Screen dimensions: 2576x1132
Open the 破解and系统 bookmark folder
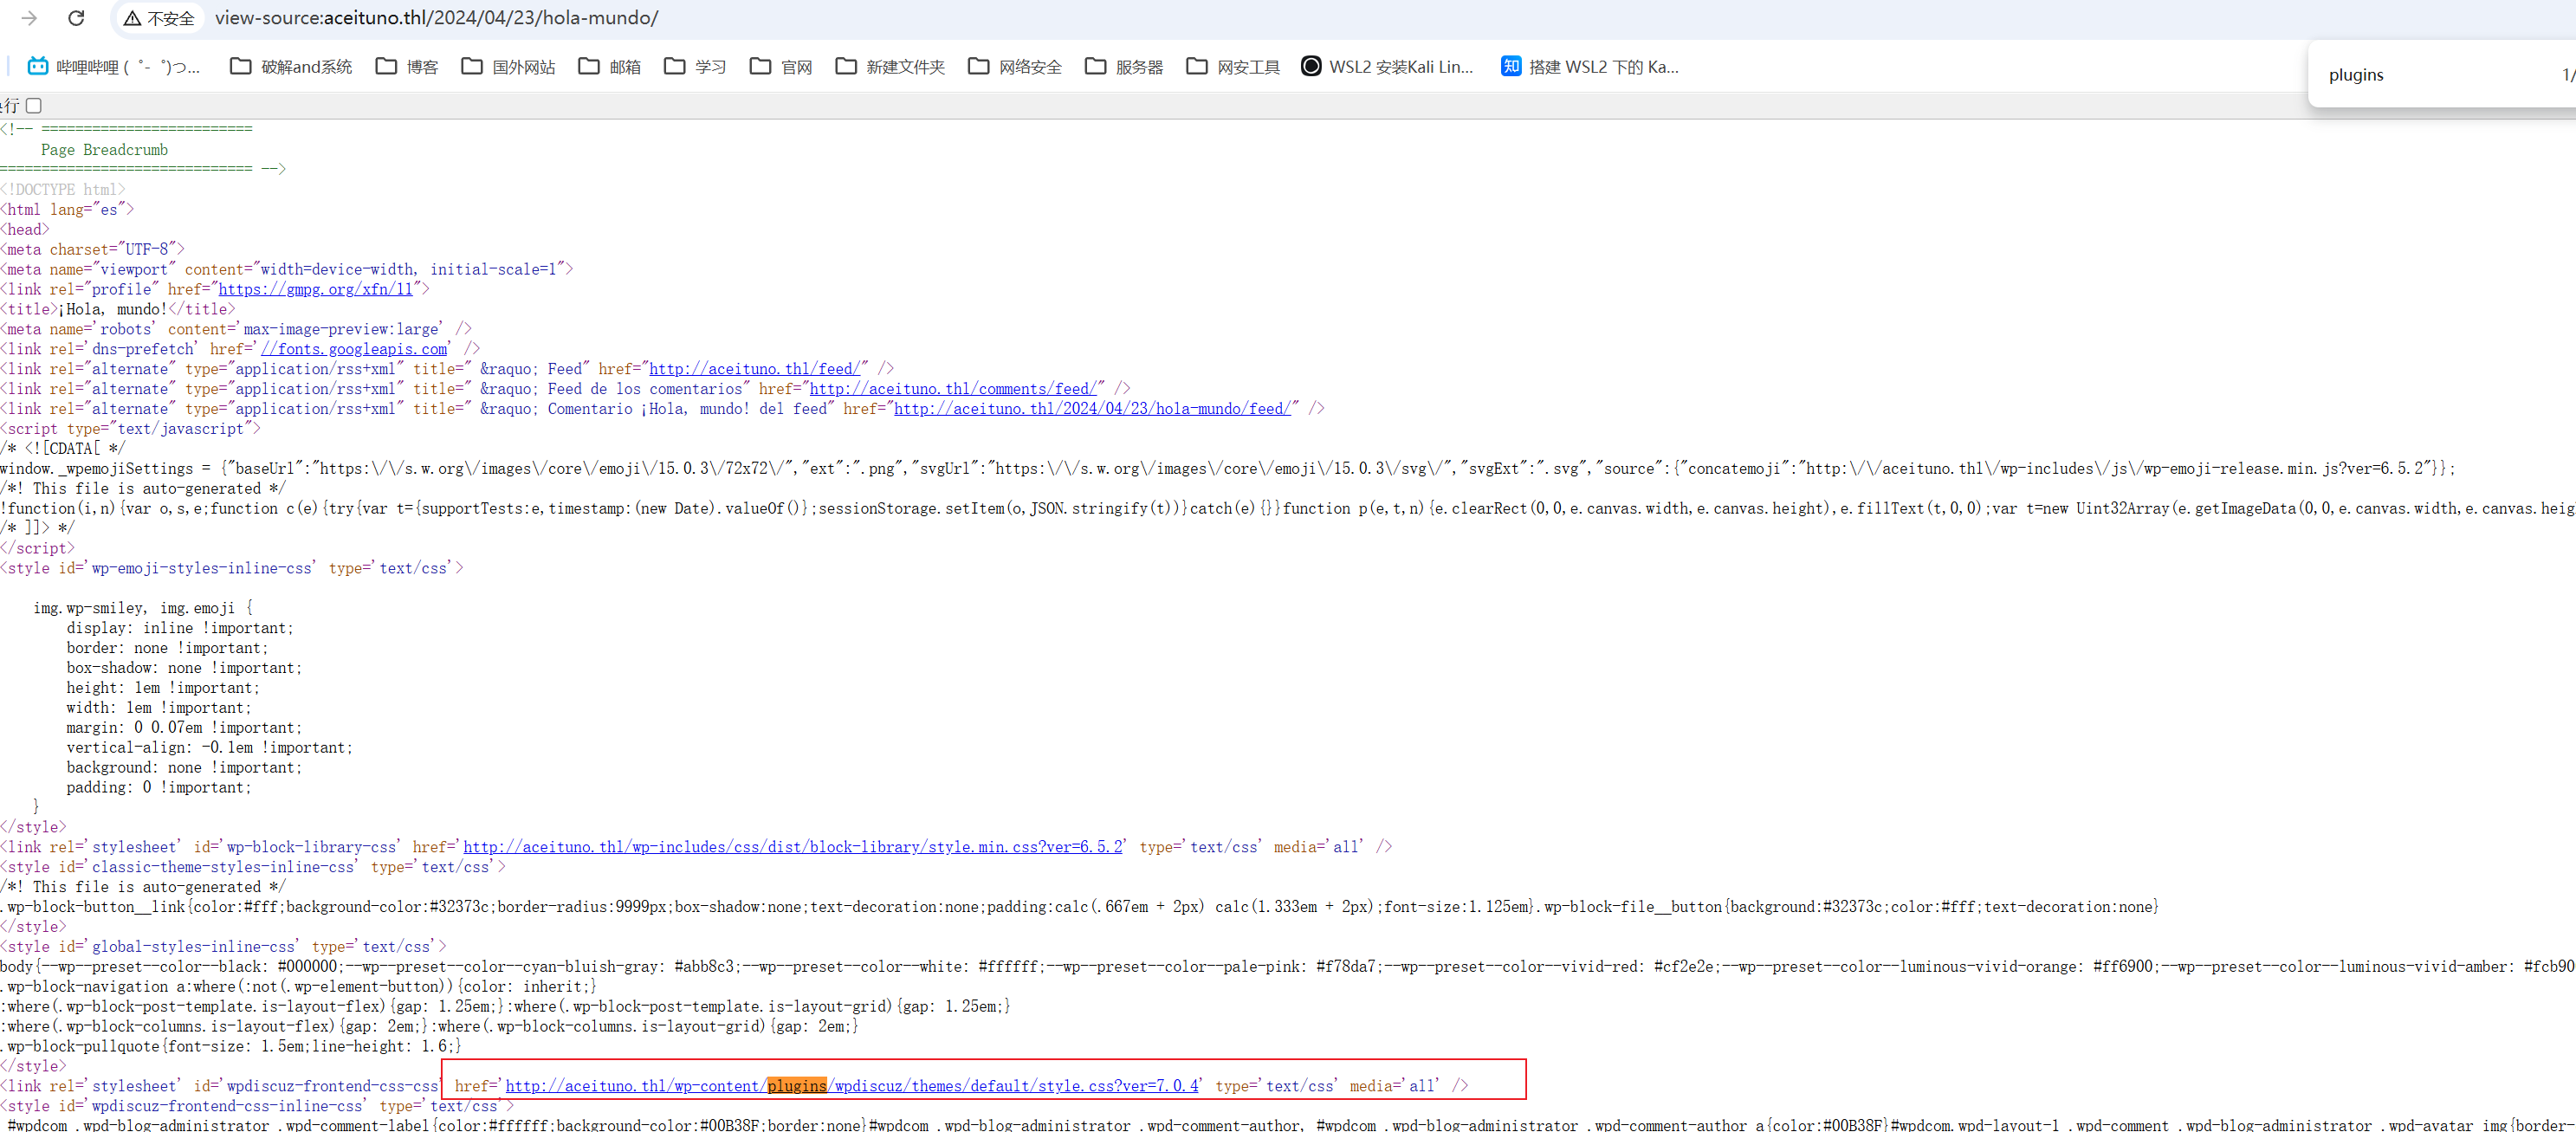[291, 67]
